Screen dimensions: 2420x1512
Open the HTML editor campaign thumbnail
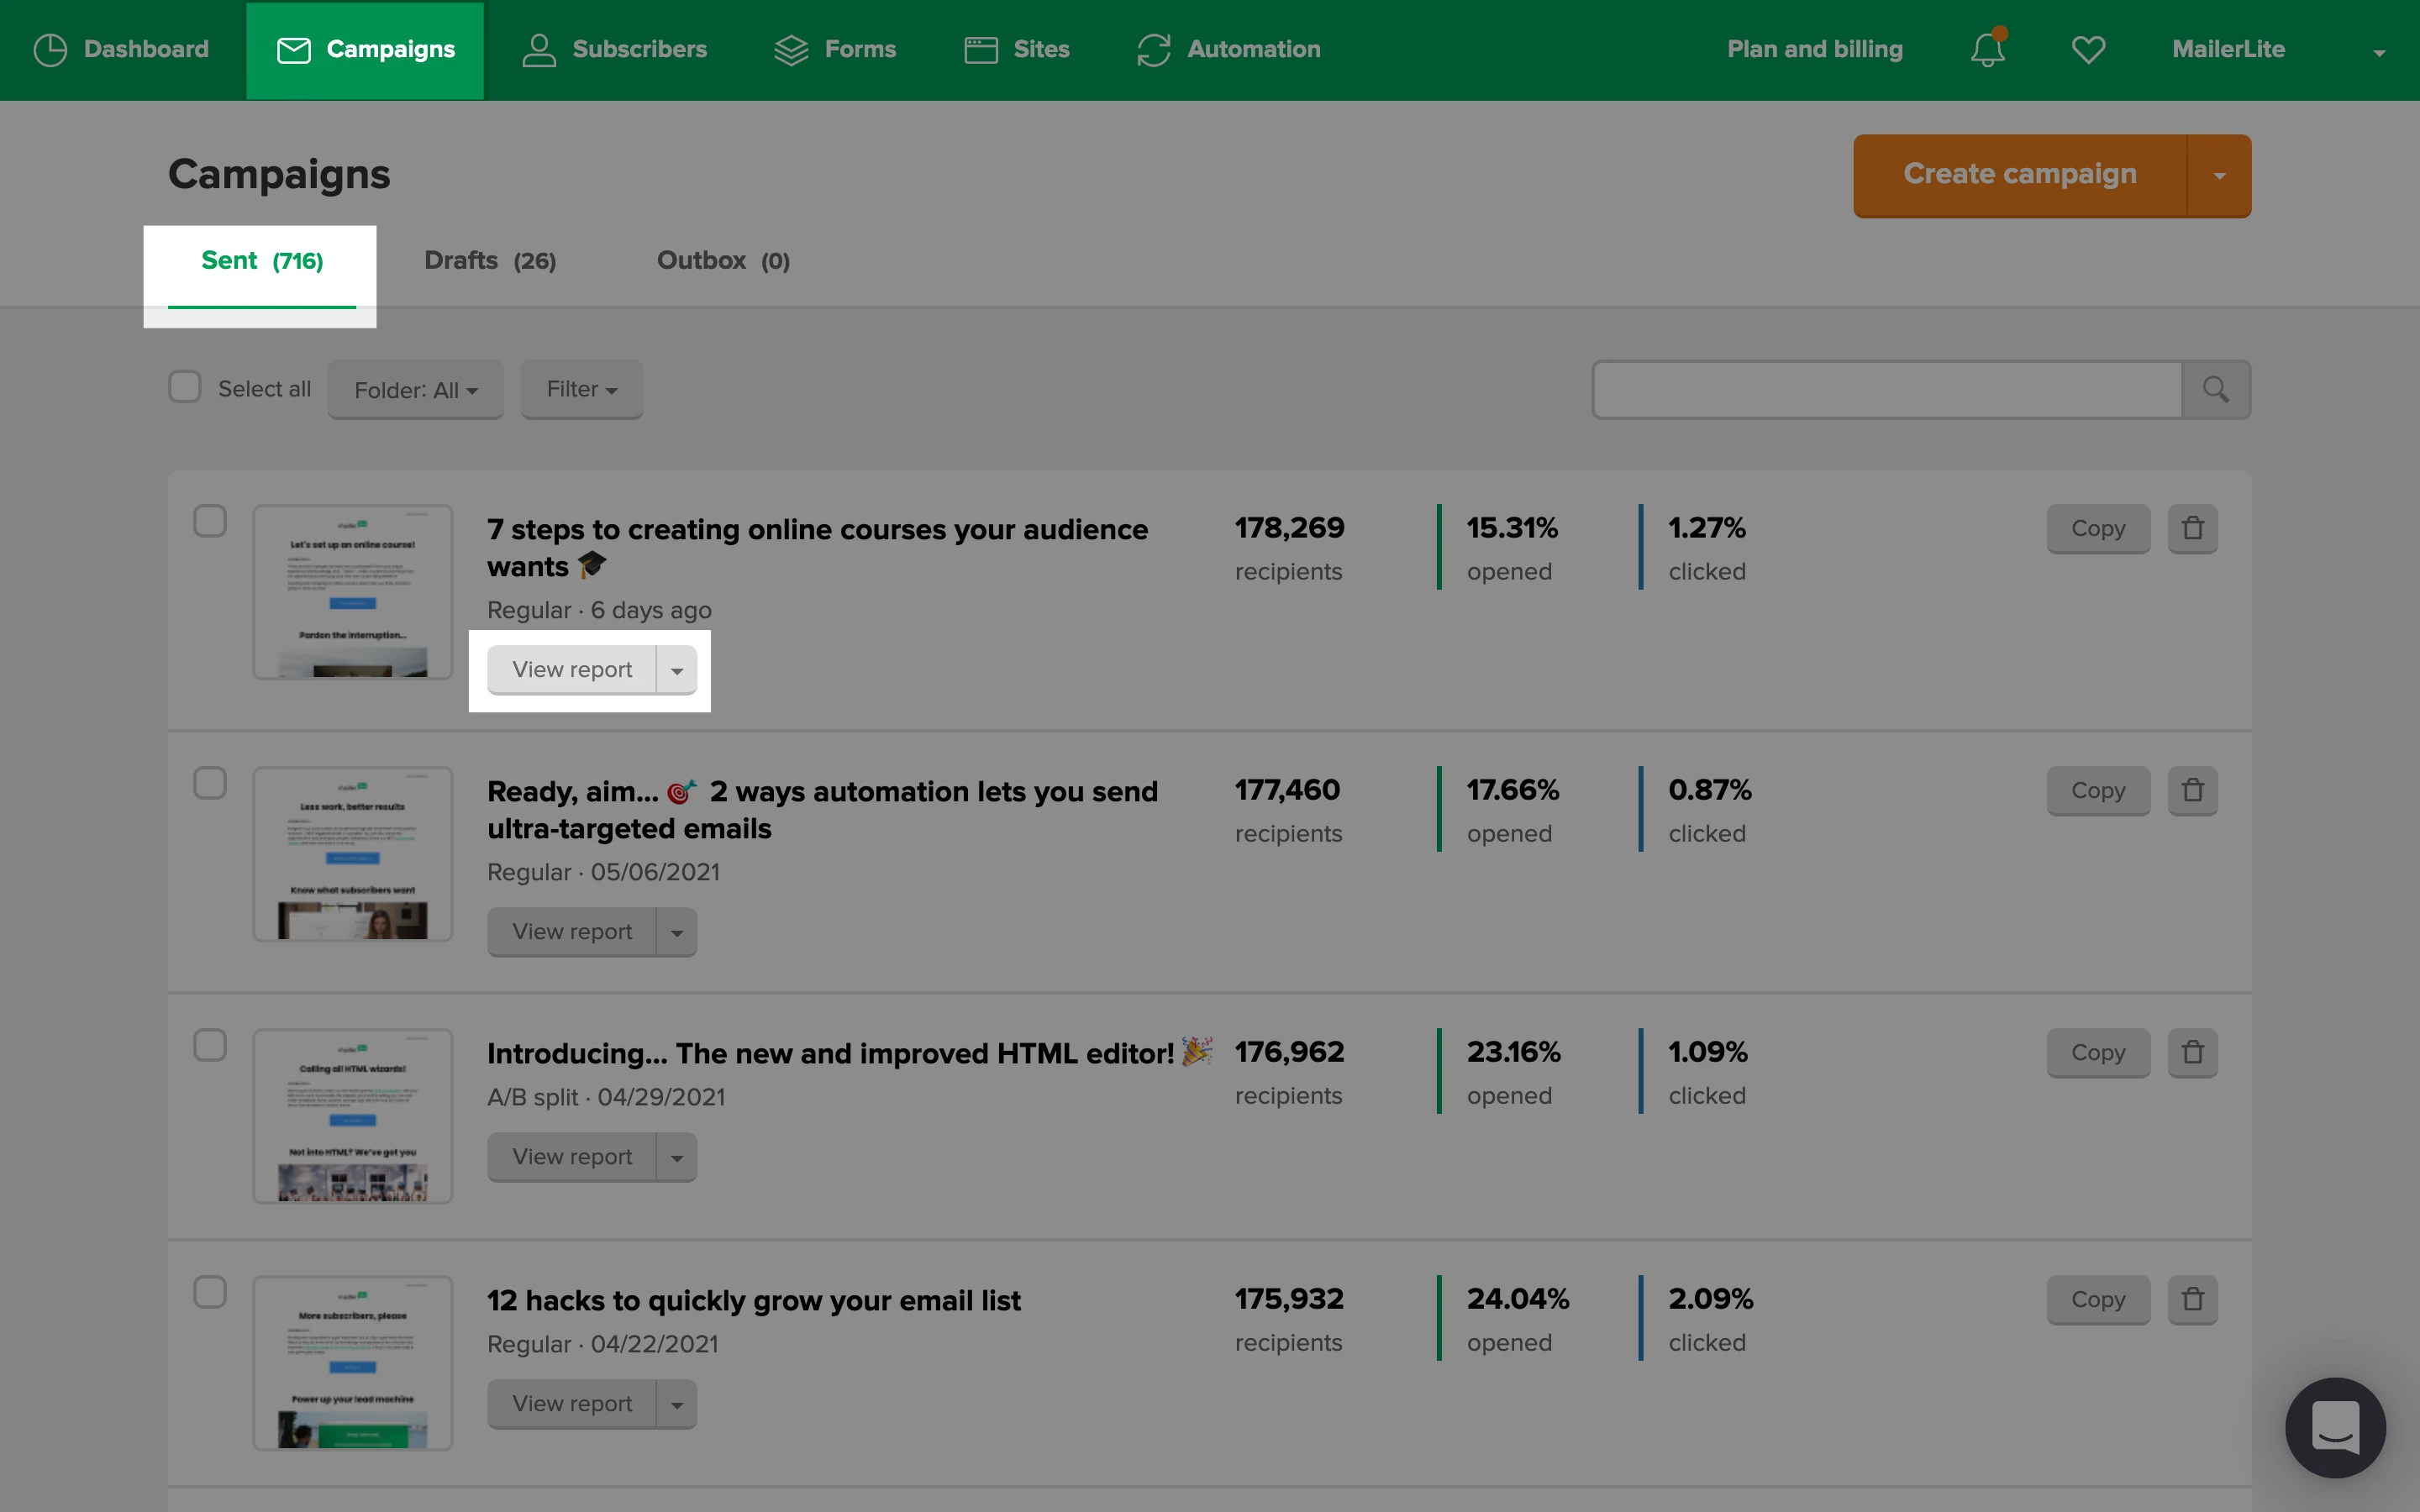[352, 1115]
